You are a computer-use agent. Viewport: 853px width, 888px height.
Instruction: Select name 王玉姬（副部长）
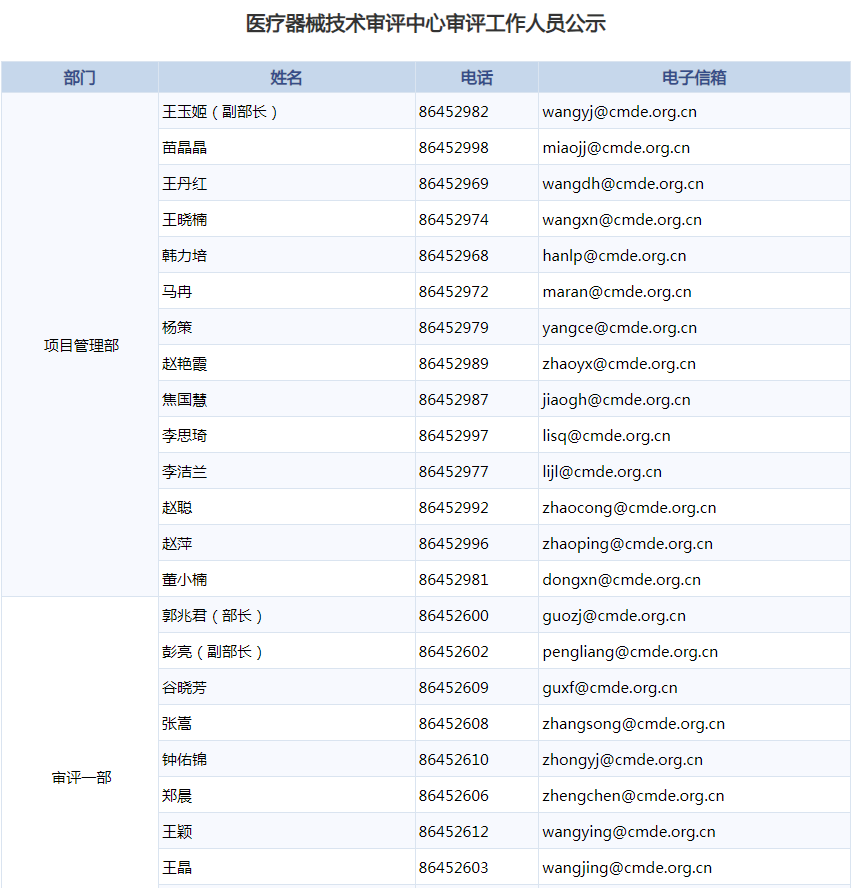220,112
